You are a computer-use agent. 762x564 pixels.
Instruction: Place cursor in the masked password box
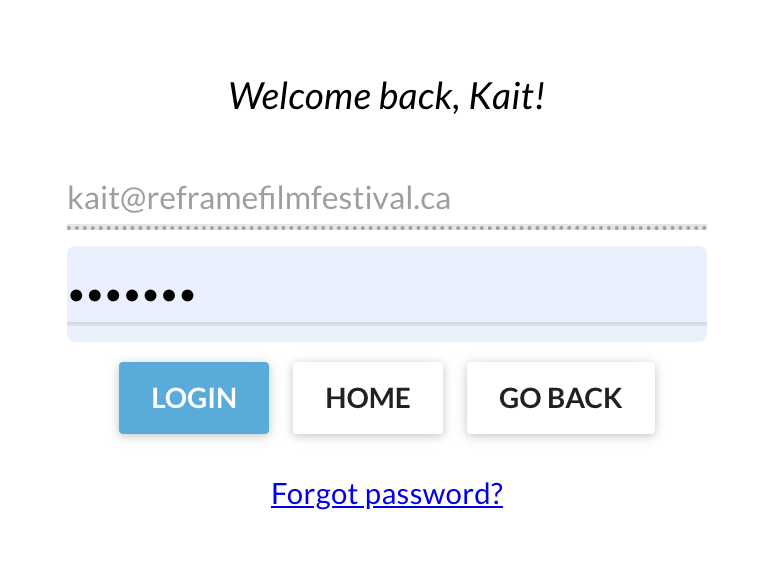click(x=386, y=294)
